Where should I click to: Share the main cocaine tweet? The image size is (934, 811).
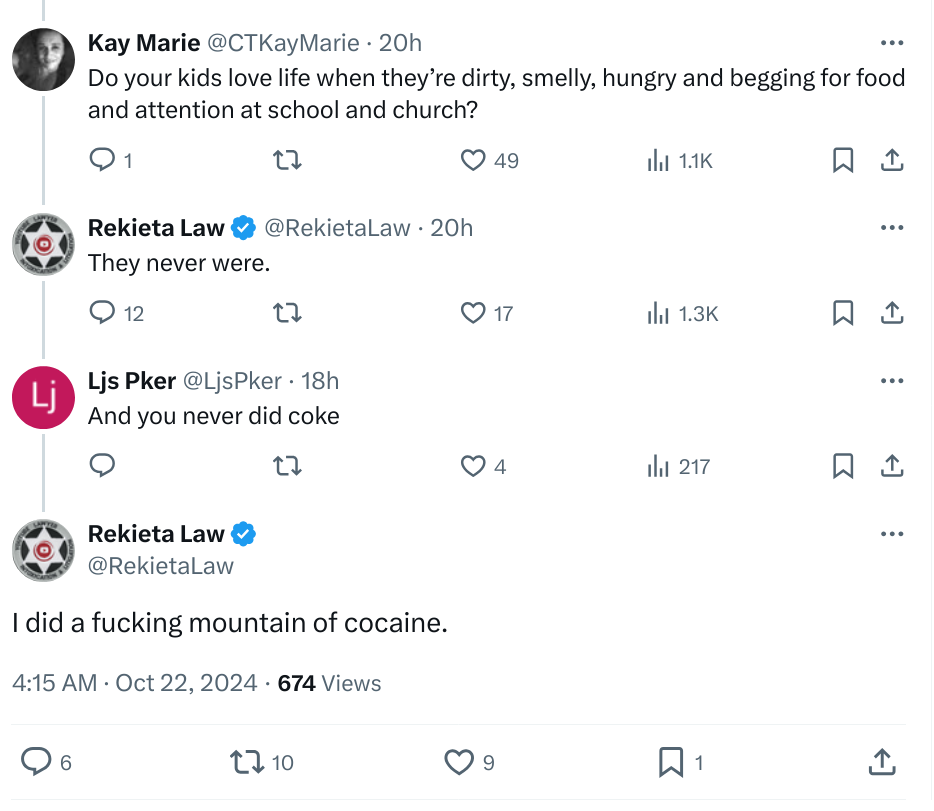pyautogui.click(x=882, y=762)
